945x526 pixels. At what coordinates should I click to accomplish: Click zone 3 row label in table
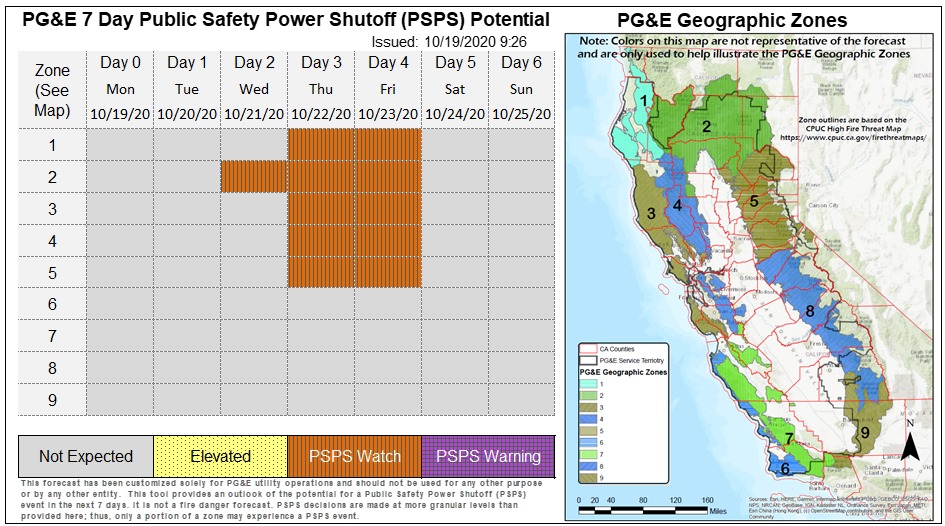tap(52, 208)
